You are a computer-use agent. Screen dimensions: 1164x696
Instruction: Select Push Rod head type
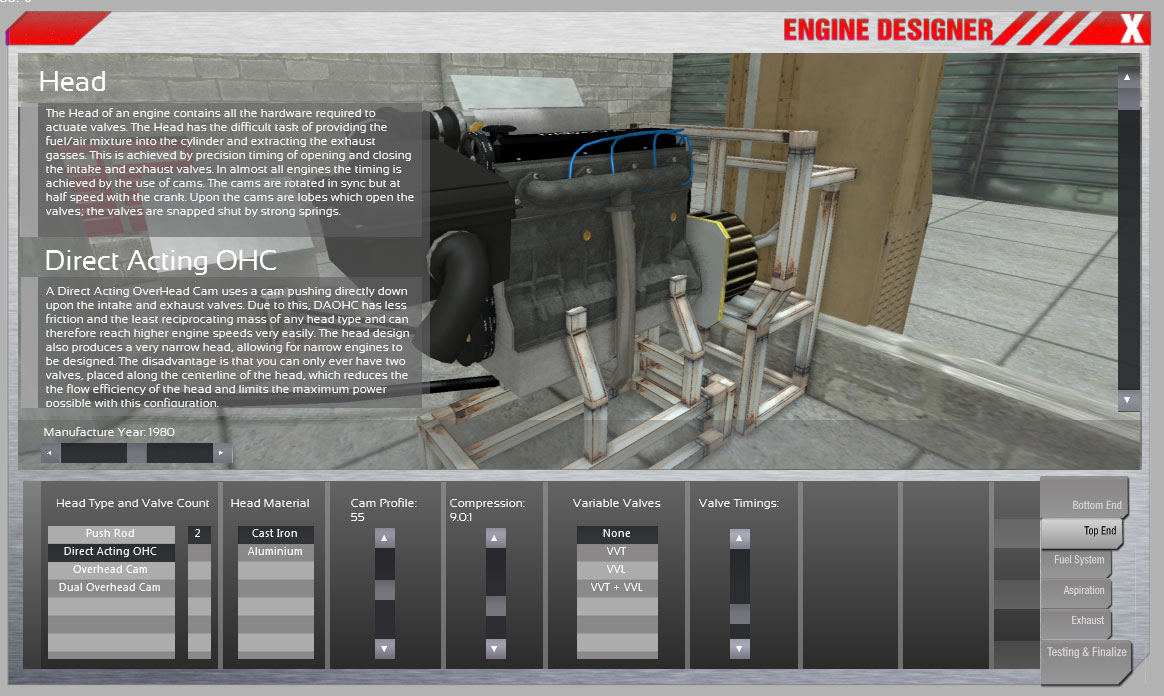pyautogui.click(x=110, y=534)
